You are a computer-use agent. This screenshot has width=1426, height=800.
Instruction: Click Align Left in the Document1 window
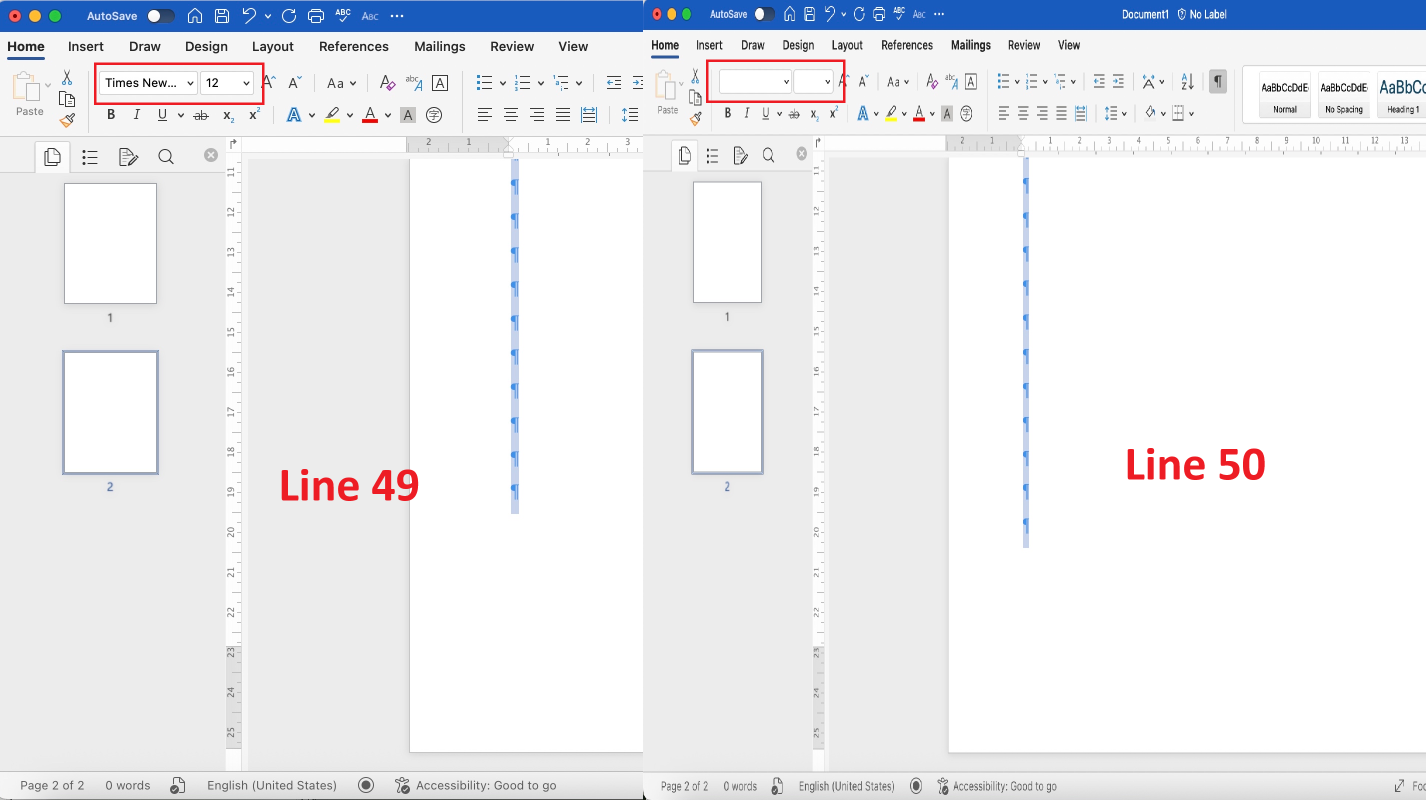[x=1004, y=113]
